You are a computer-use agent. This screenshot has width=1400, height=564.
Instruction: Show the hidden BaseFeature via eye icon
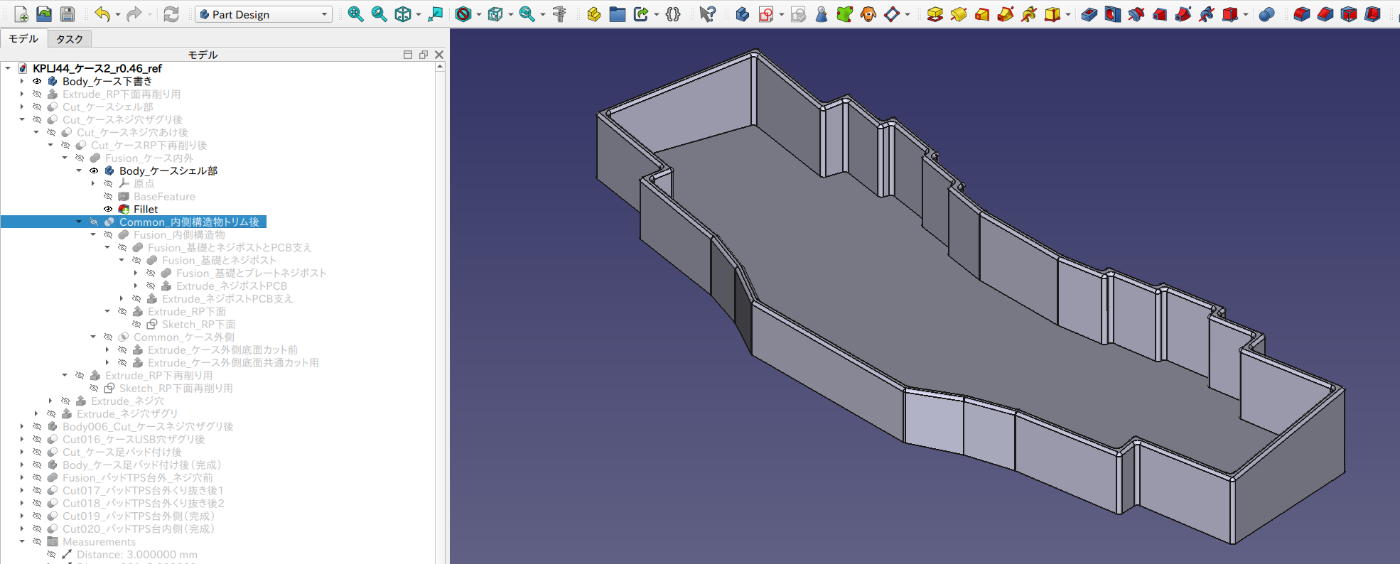click(x=108, y=196)
